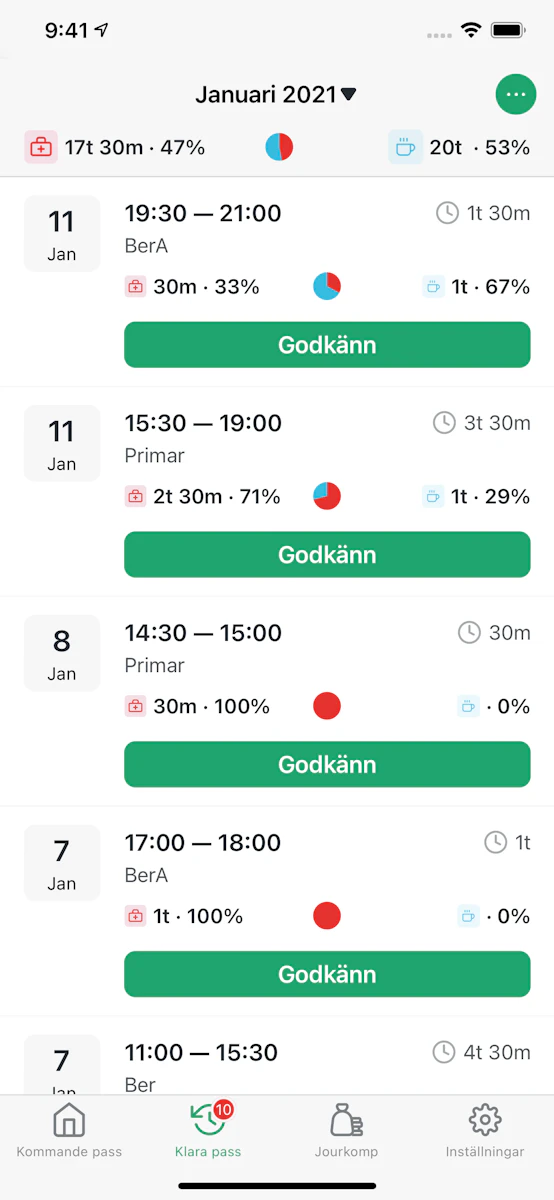The width and height of the screenshot is (554, 1200).
Task: Open the Klara pass tab
Action: (x=208, y=1131)
